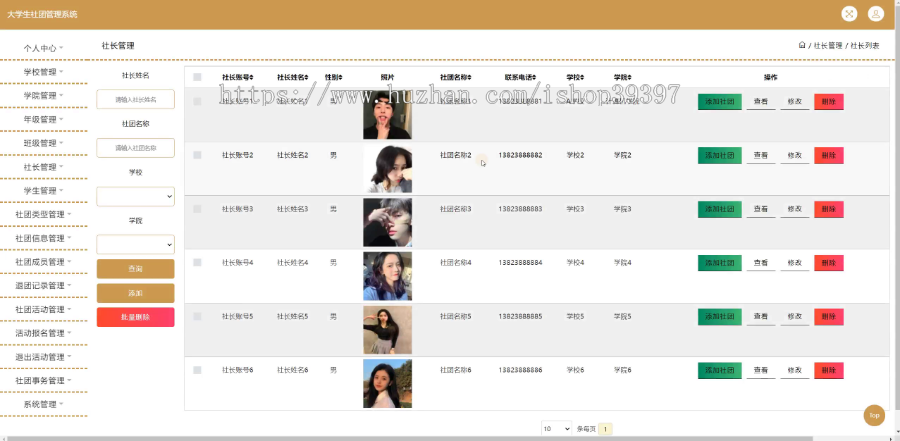
Task: Sort by 社团名称 column arrow
Action: [470, 78]
